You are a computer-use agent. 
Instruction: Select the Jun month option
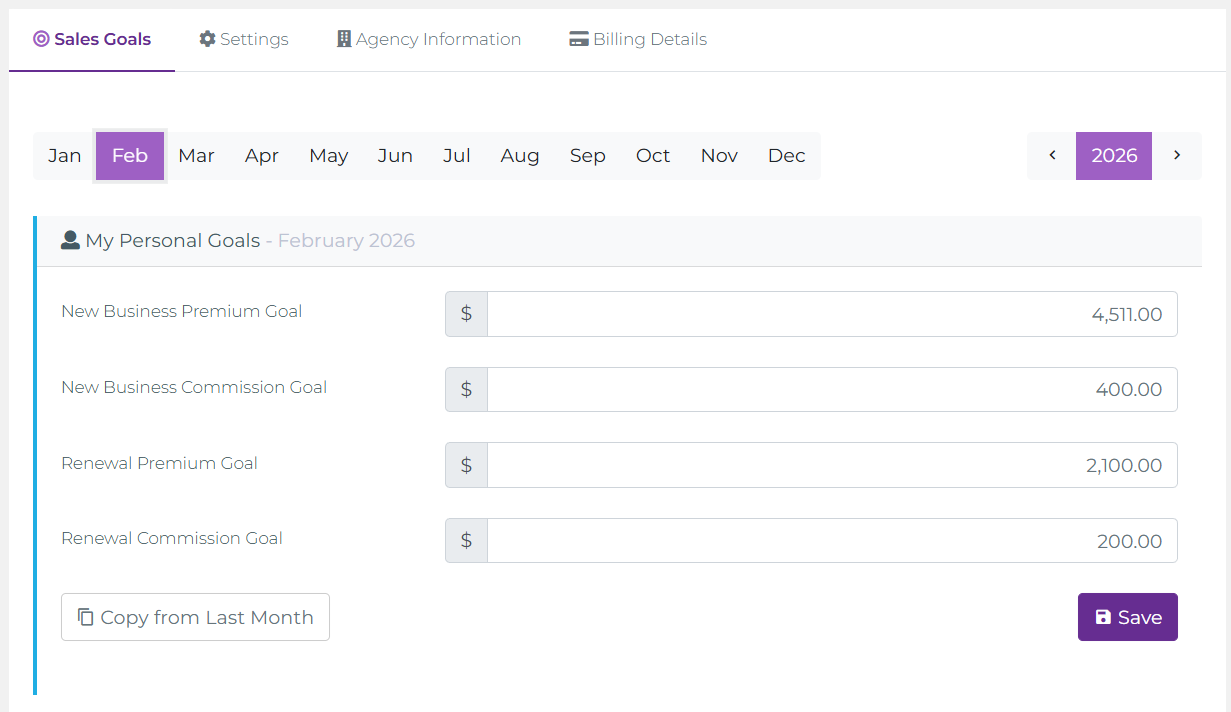(x=394, y=155)
